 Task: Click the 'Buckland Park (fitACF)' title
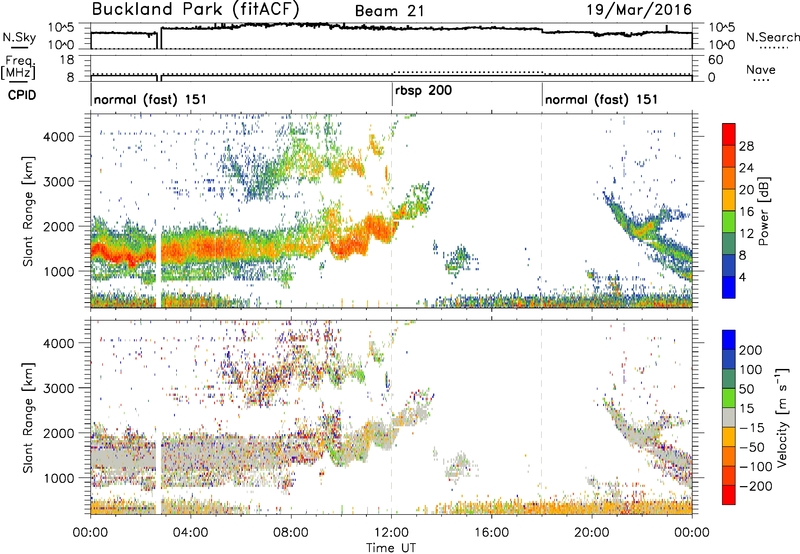pos(195,9)
